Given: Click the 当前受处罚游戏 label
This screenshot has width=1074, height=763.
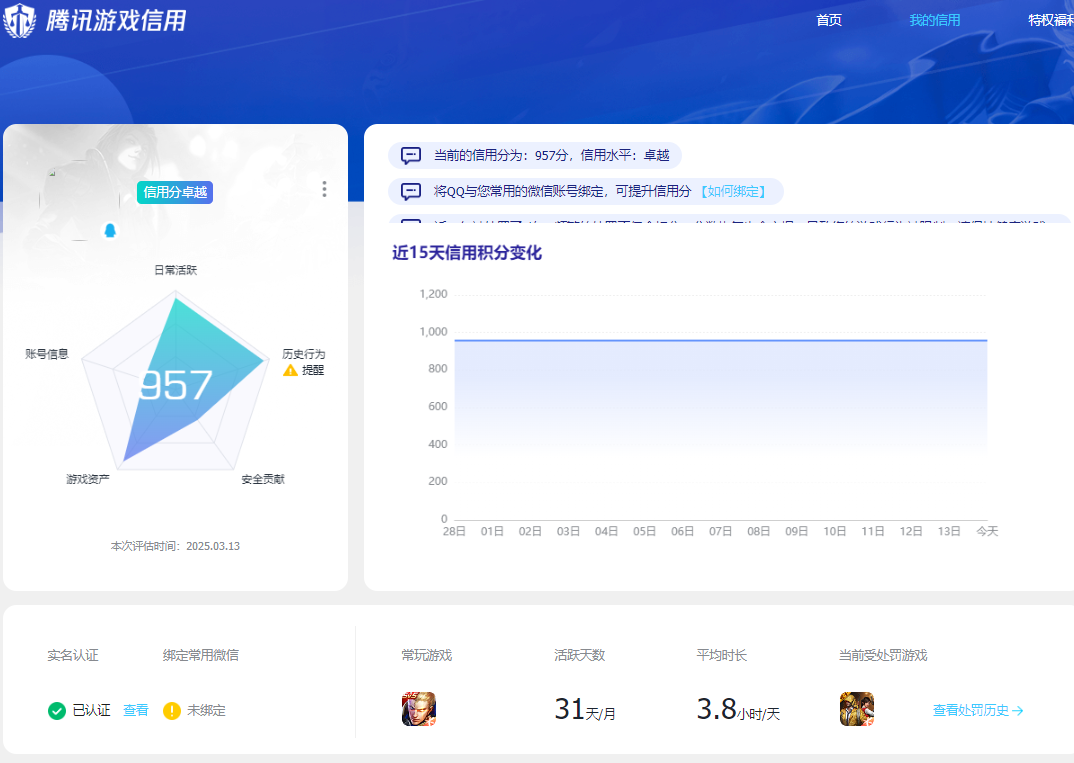Looking at the screenshot, I should [x=883, y=655].
